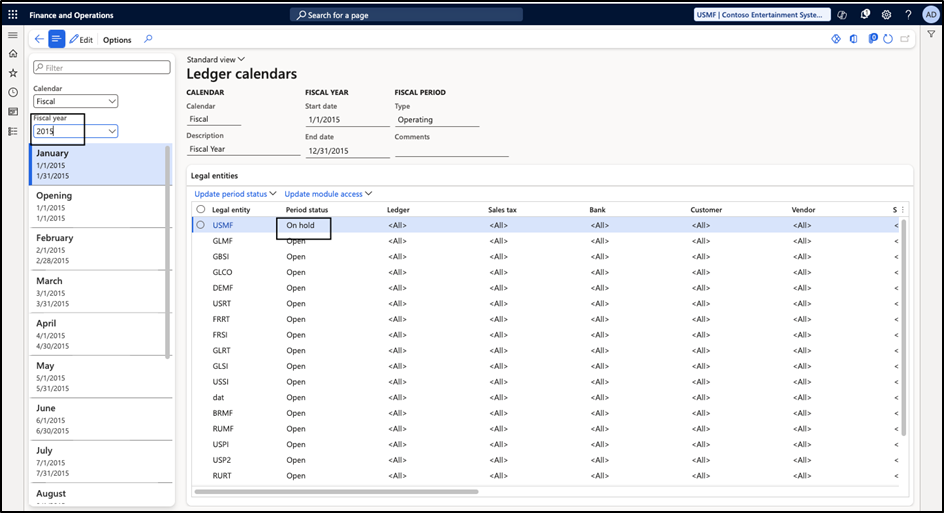Open Workspaces icon in left sidebar
944x513 pixels.
[13, 111]
